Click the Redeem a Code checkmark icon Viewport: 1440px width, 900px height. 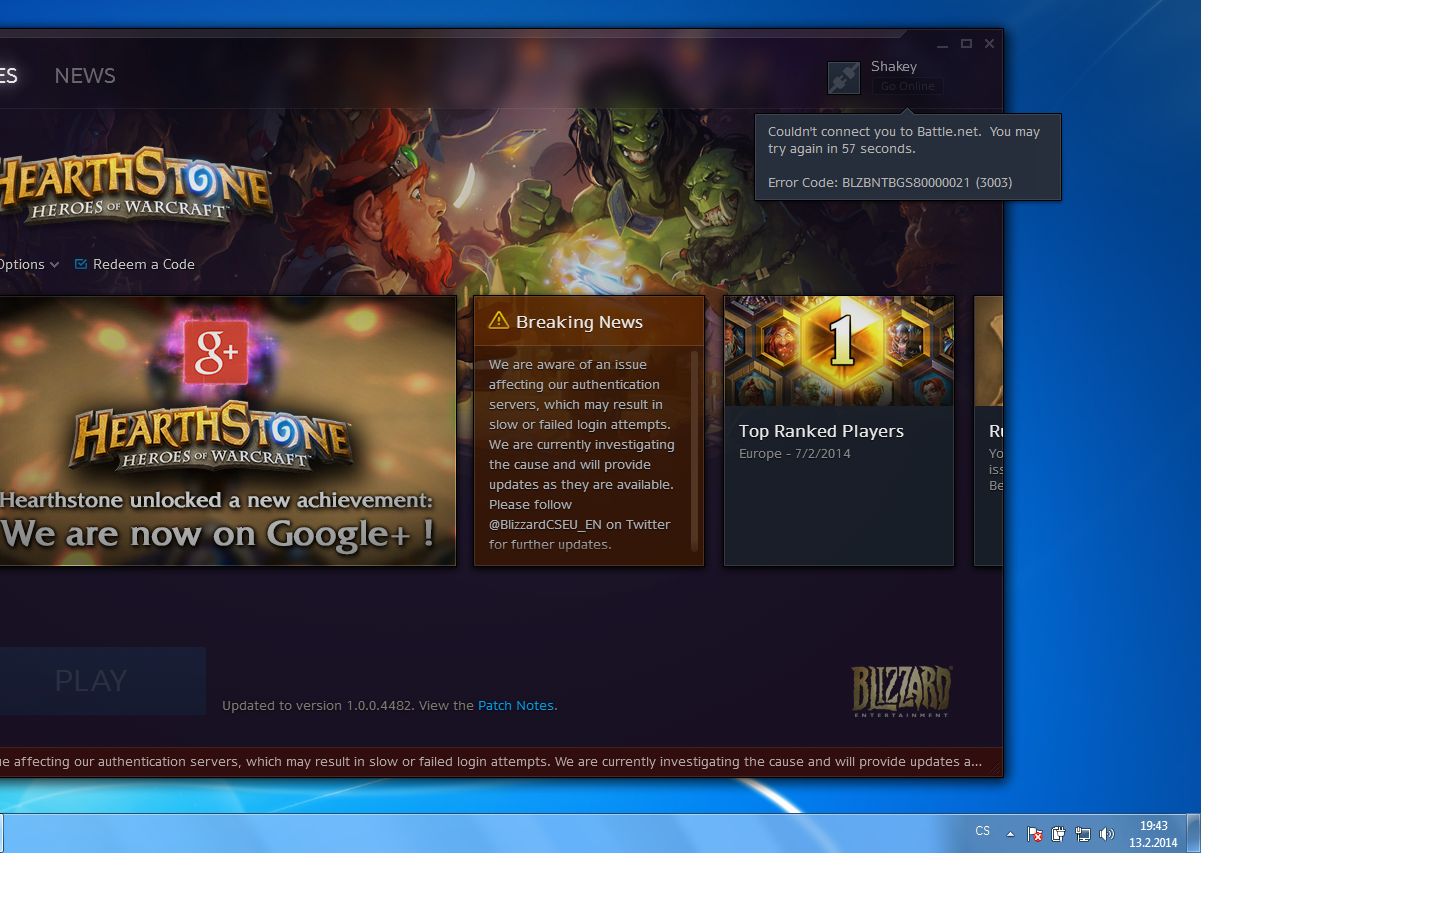(81, 264)
